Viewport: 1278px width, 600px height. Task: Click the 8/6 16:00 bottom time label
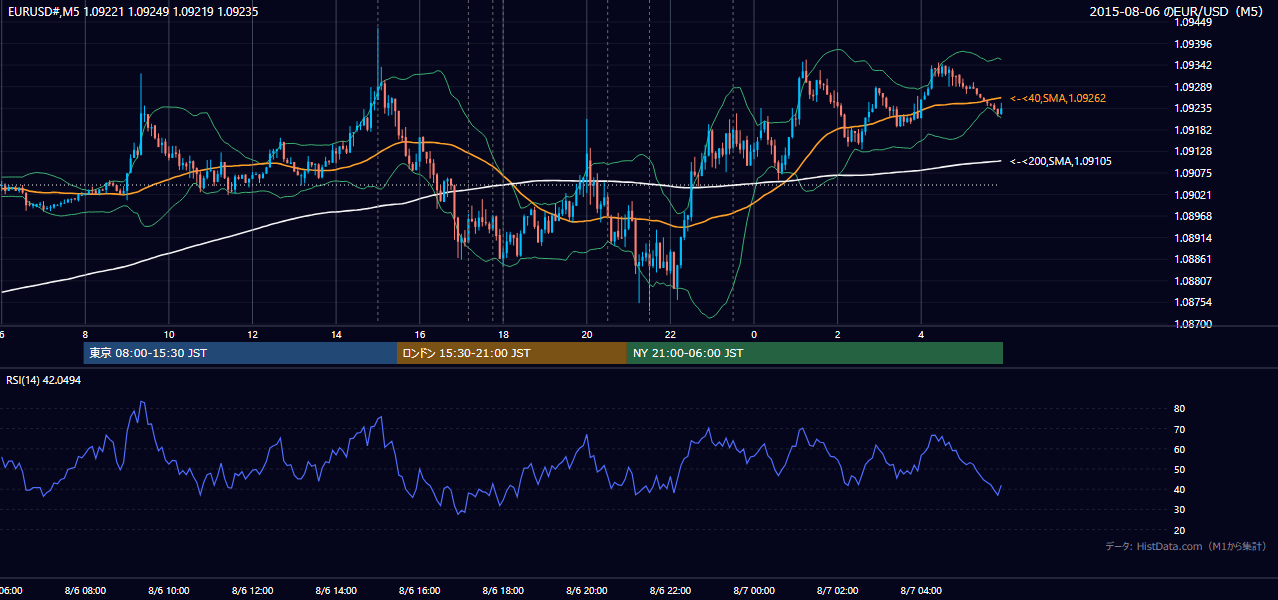(x=420, y=591)
